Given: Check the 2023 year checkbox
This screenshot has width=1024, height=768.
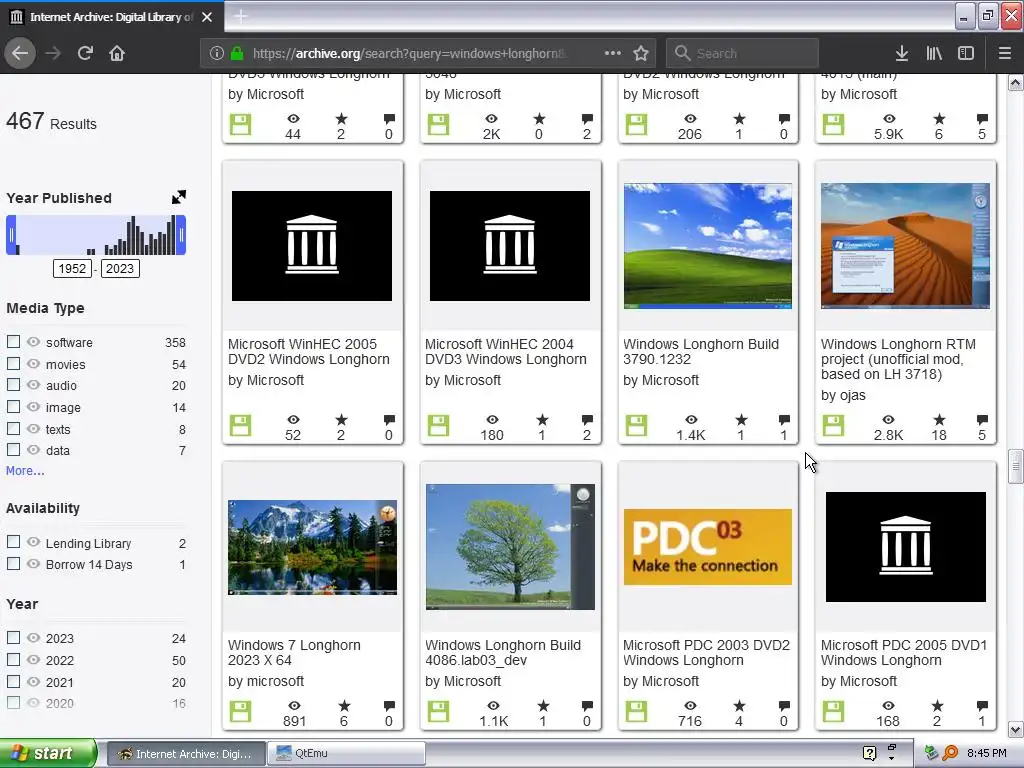Looking at the screenshot, I should click(x=13, y=637).
